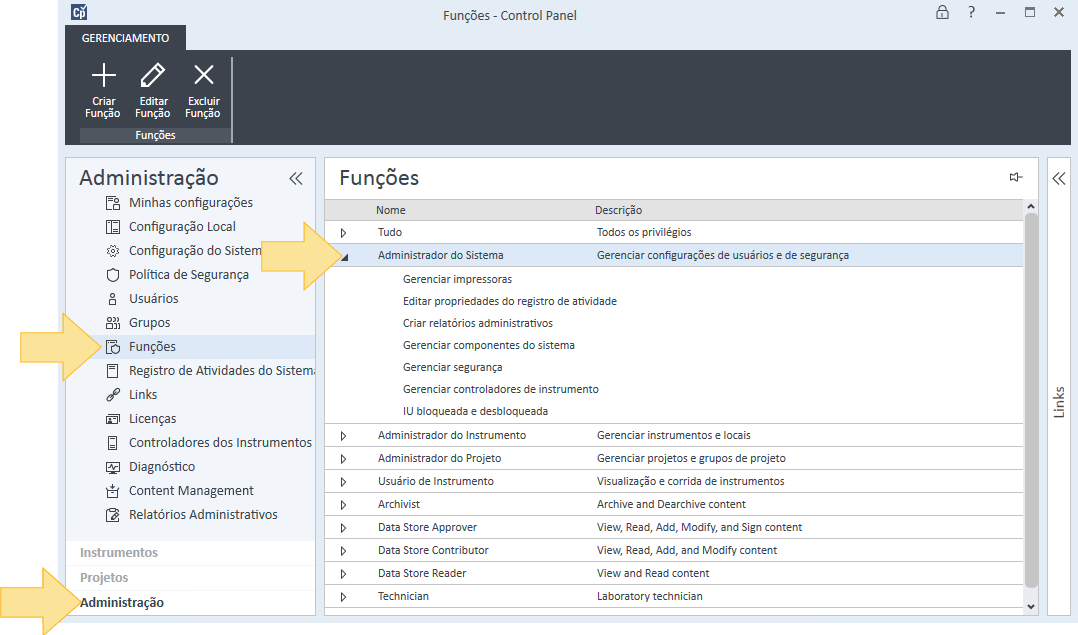The width and height of the screenshot is (1078, 635).
Task: Open help question mark icon
Action: (971, 12)
